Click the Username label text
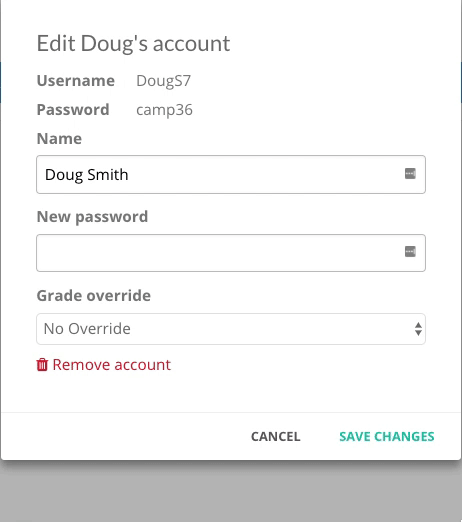Screen dimensions: 462x522 (76, 81)
